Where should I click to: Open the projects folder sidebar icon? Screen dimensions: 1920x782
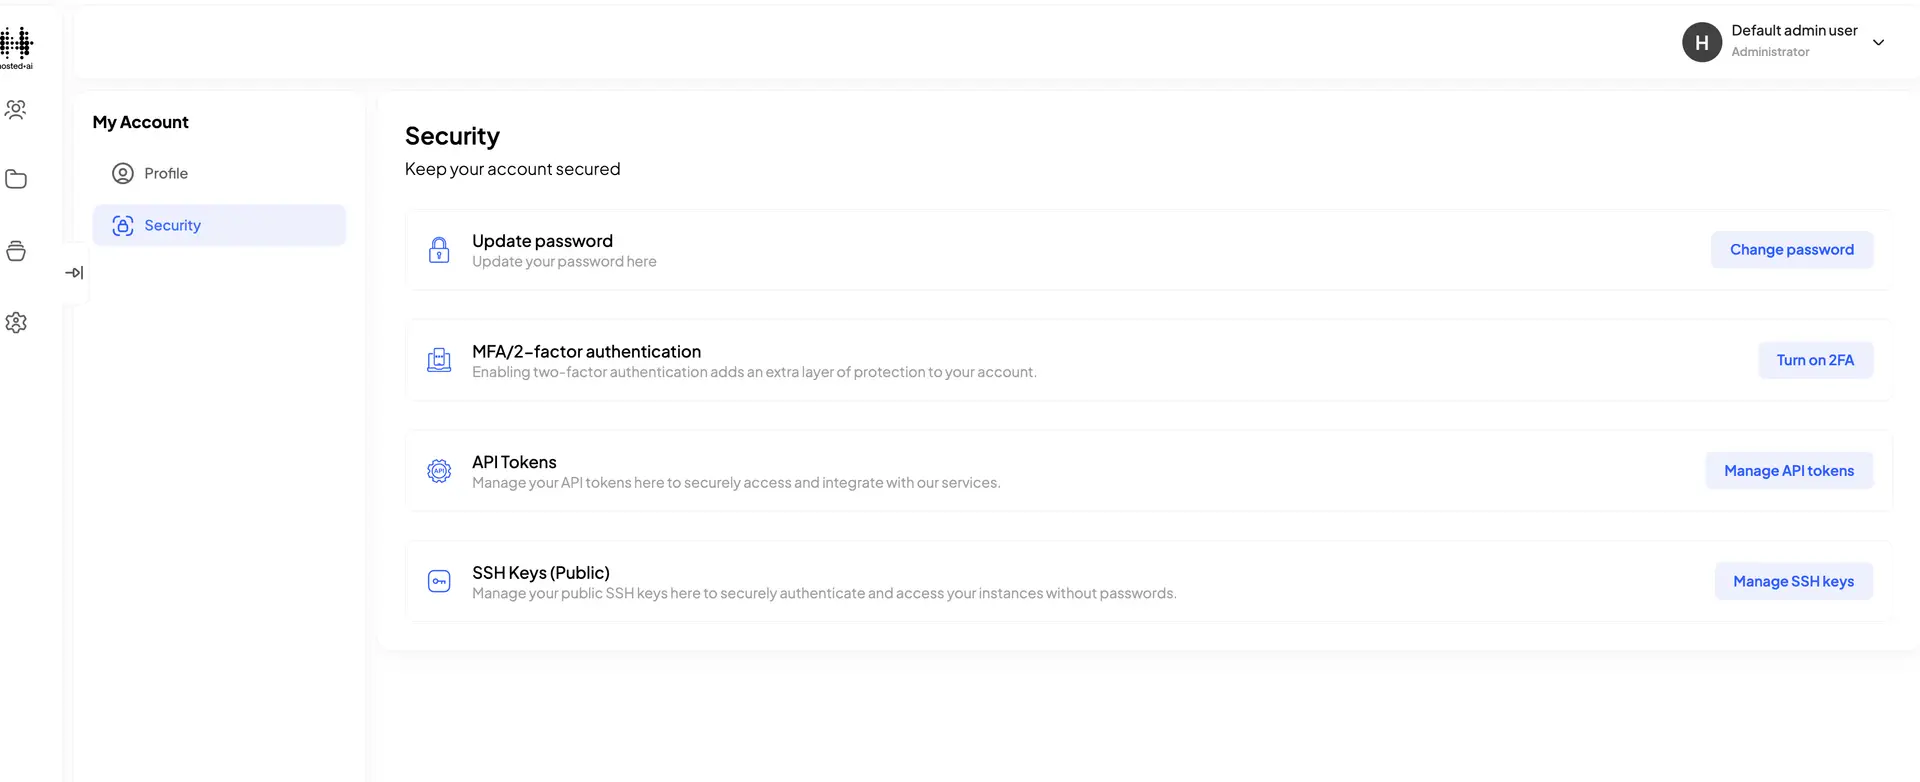(x=16, y=179)
